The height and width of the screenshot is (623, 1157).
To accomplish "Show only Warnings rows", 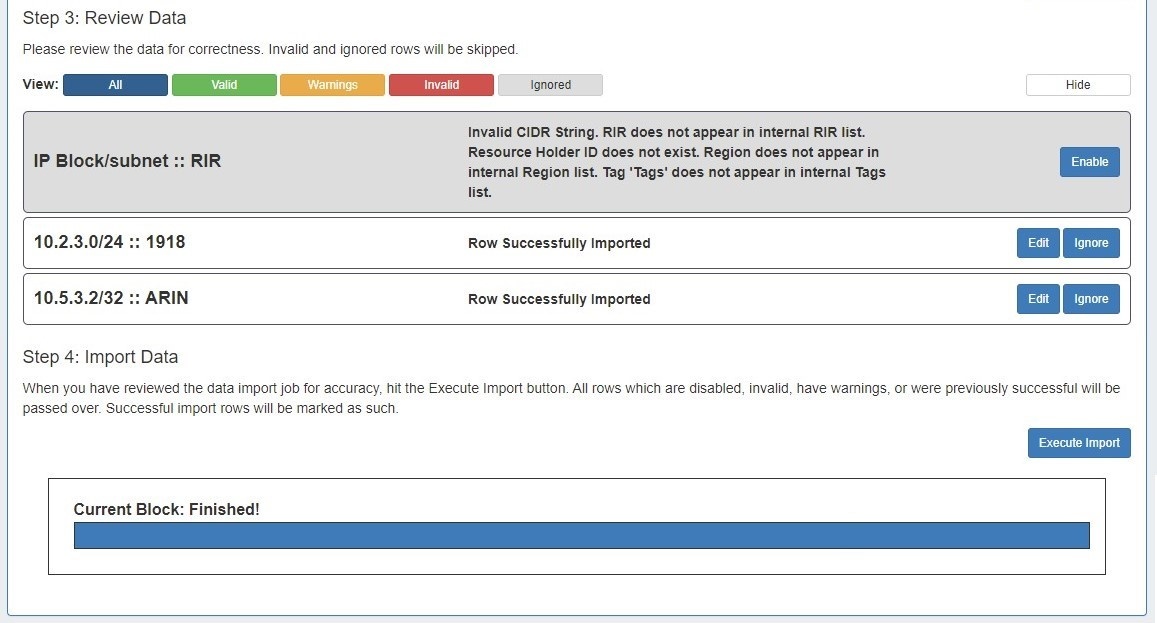I will tap(332, 85).
